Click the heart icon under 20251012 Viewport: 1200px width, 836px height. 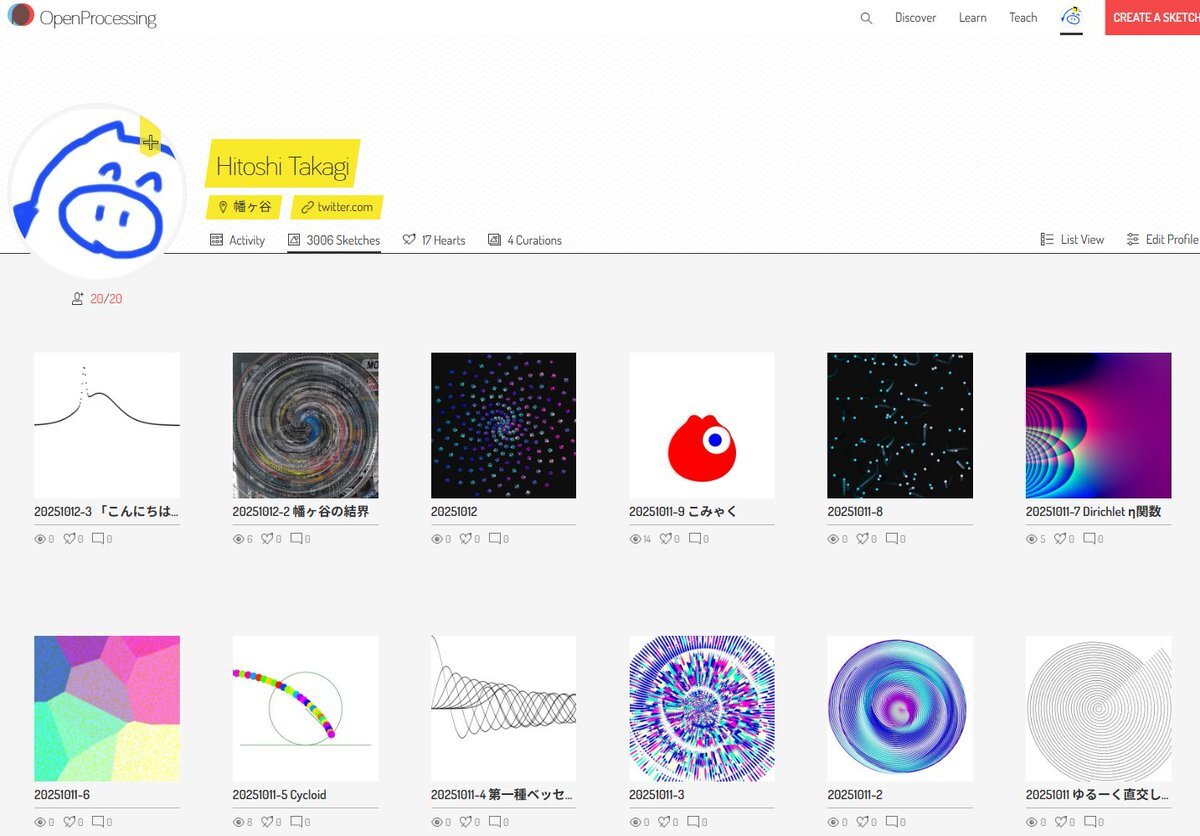pos(466,539)
